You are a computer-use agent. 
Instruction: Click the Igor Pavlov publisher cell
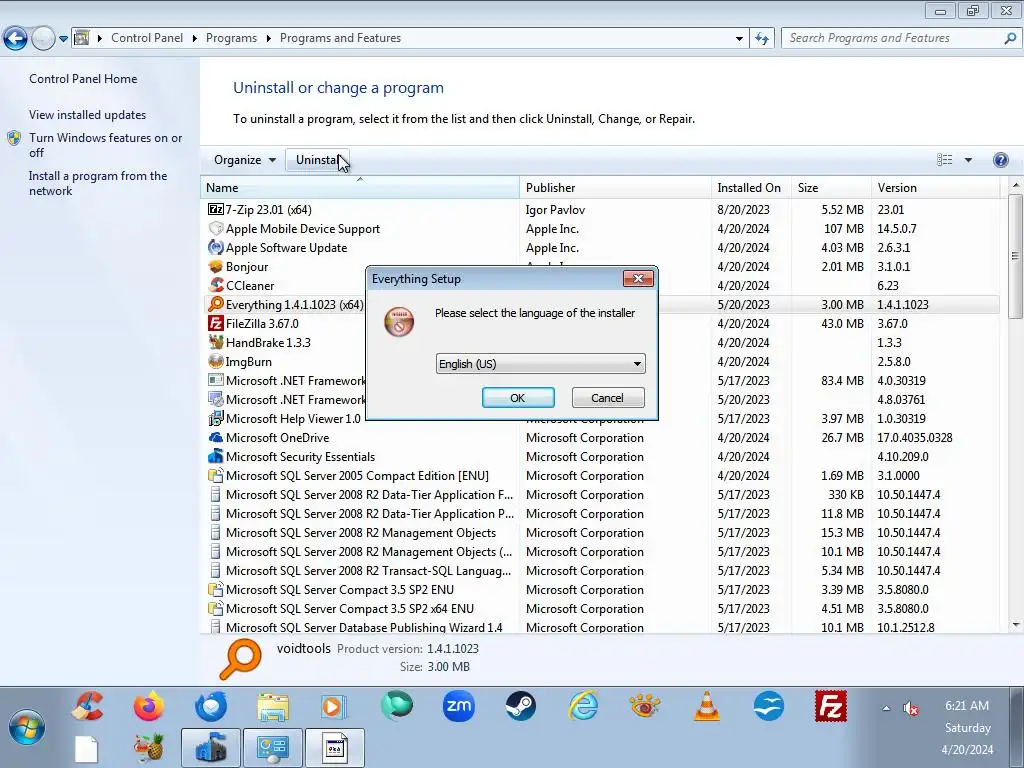tap(555, 210)
